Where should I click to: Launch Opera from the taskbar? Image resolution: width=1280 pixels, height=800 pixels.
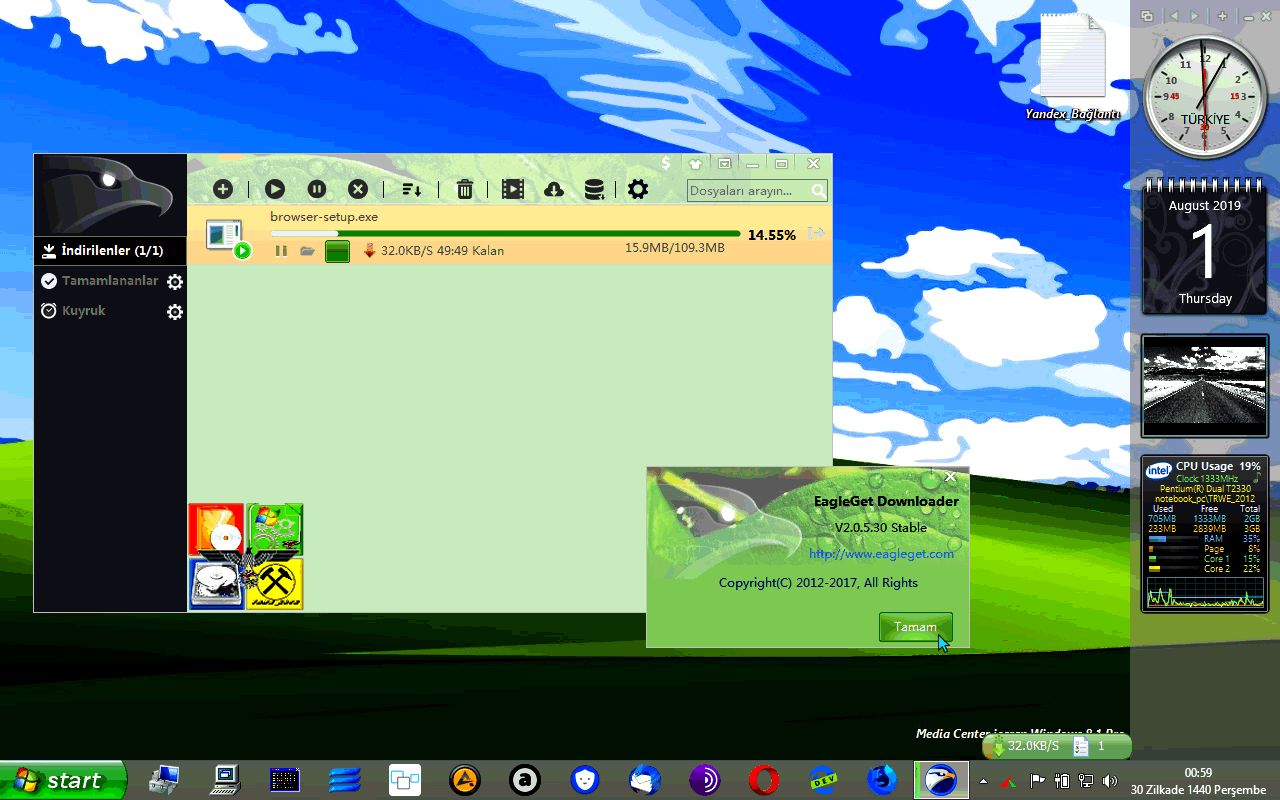click(764, 779)
